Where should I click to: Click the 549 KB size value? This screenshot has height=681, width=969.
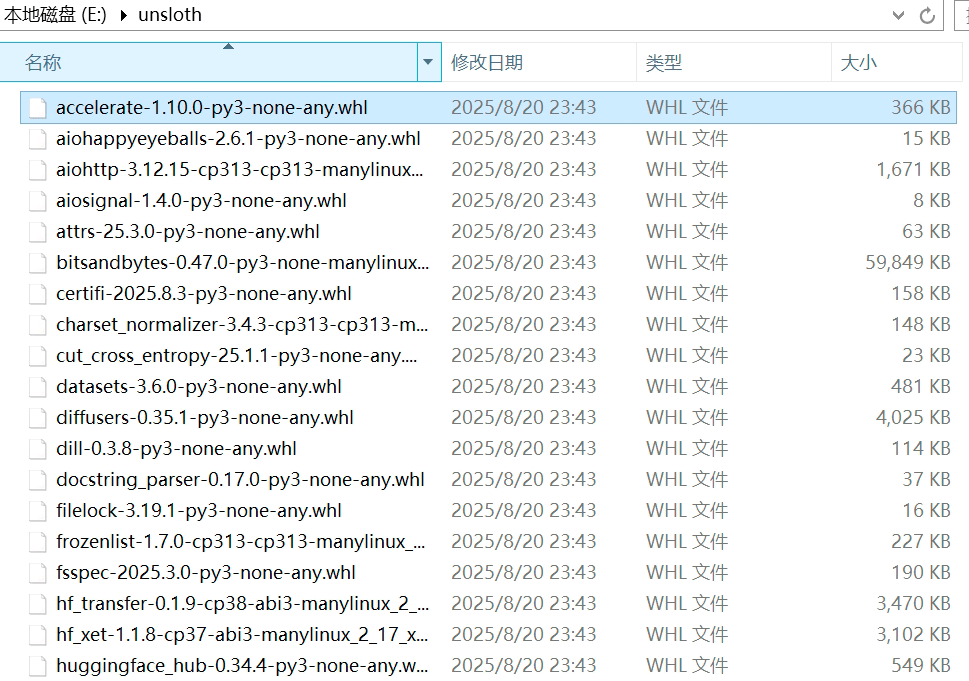coord(921,666)
